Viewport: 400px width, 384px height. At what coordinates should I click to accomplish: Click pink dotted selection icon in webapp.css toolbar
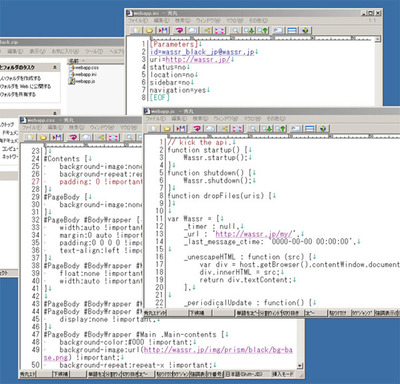click(114, 137)
